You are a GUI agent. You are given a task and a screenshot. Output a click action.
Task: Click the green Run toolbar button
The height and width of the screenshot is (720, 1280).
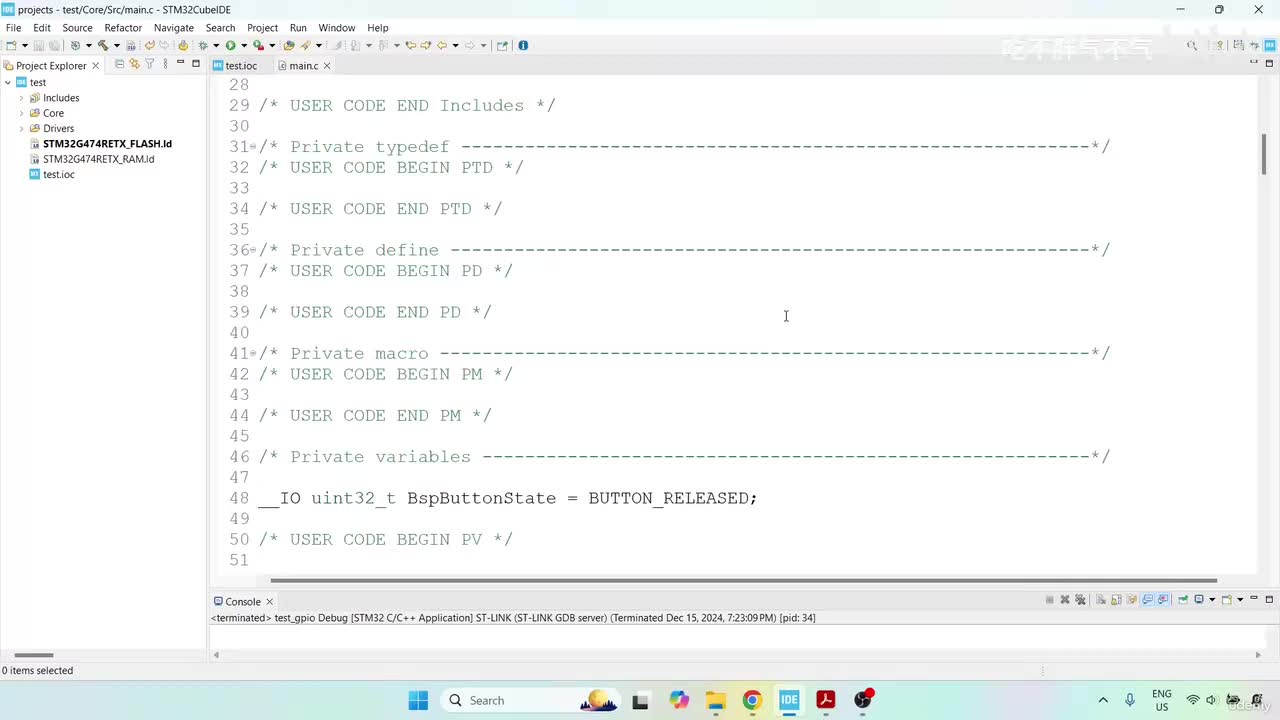tap(230, 45)
